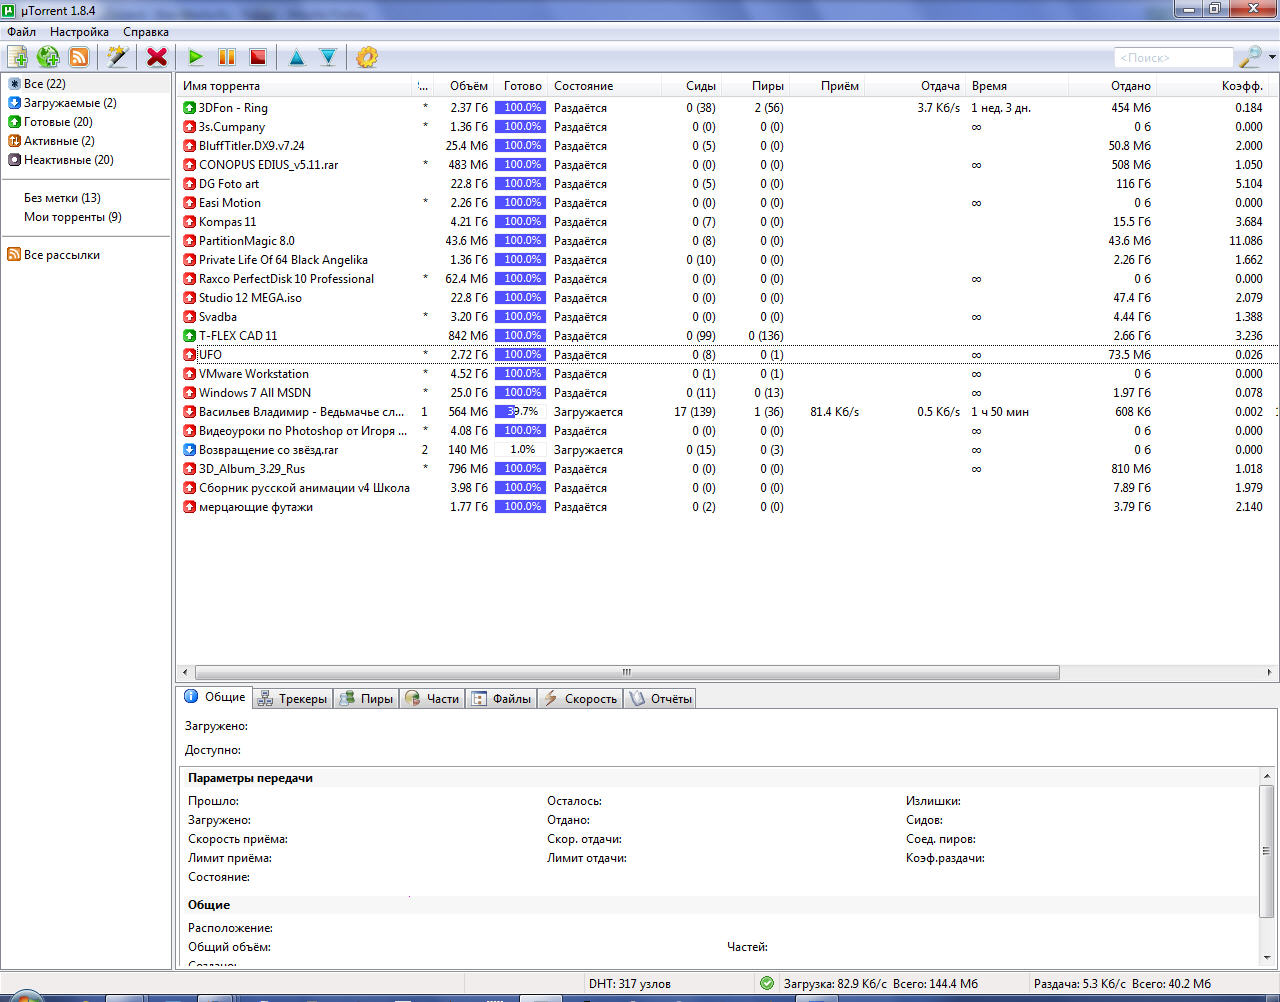Switch to the Скорость tab
The height and width of the screenshot is (1002, 1280).
coord(580,699)
